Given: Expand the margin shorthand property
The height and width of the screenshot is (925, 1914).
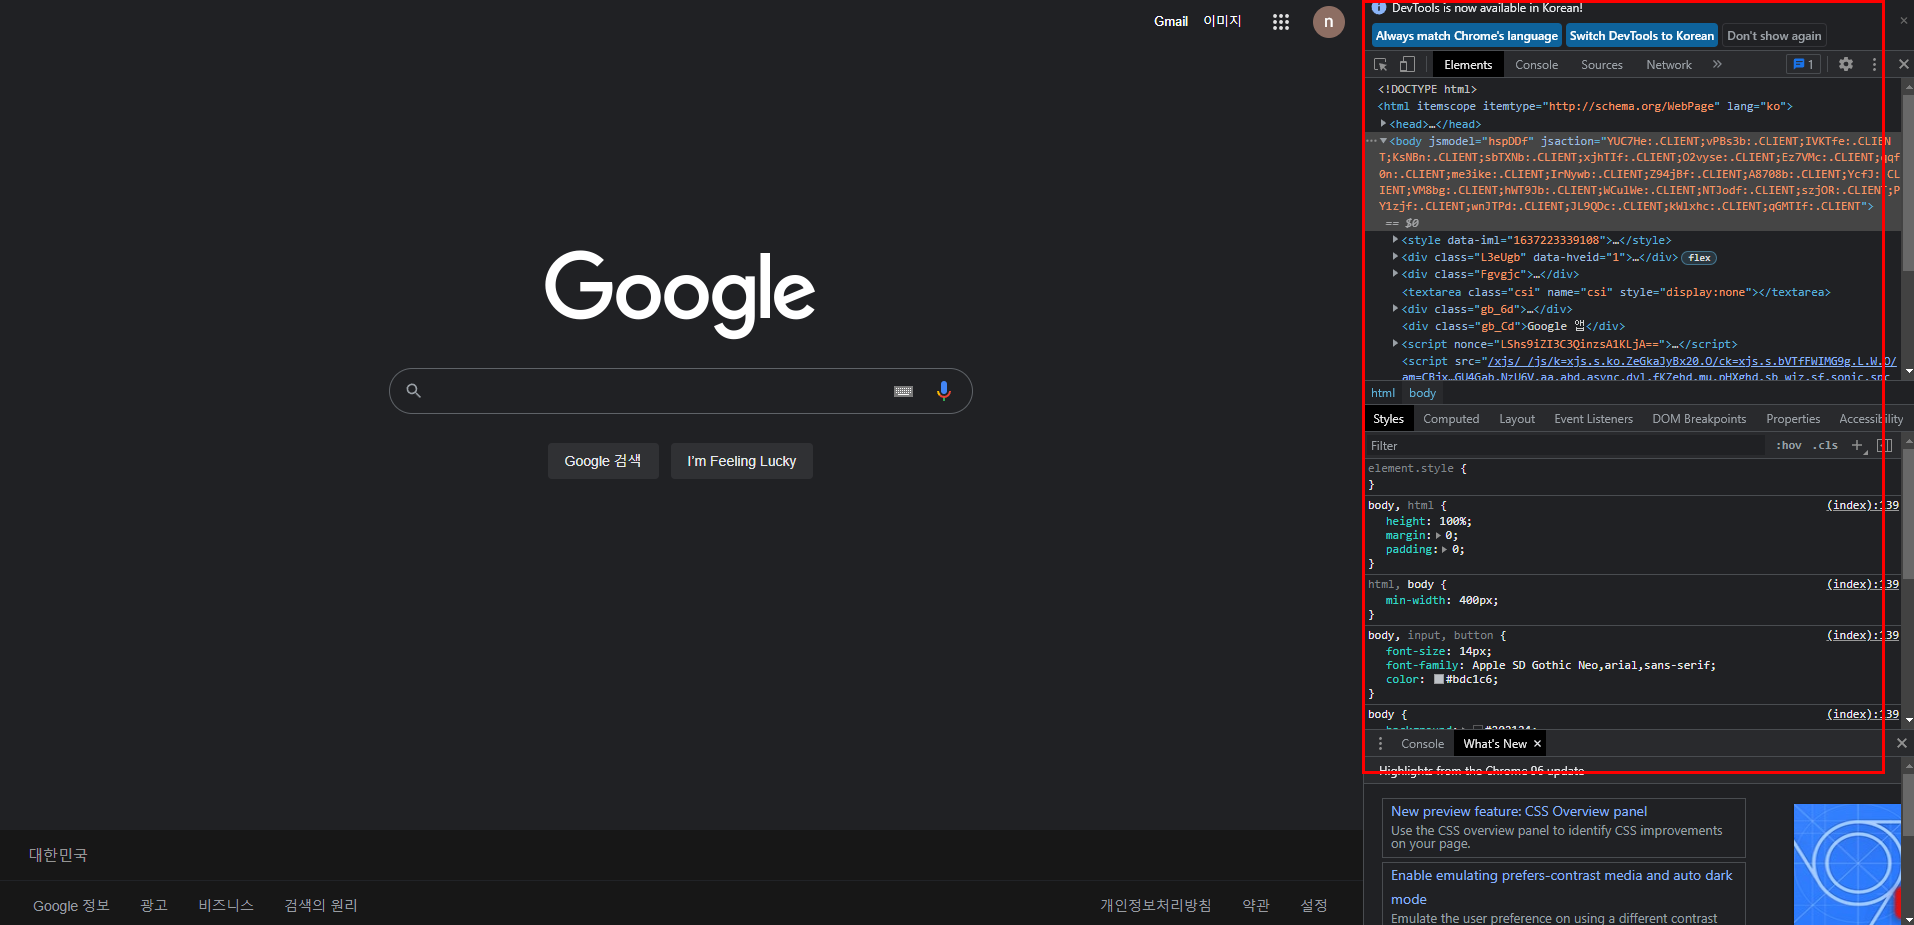Looking at the screenshot, I should click(1438, 535).
